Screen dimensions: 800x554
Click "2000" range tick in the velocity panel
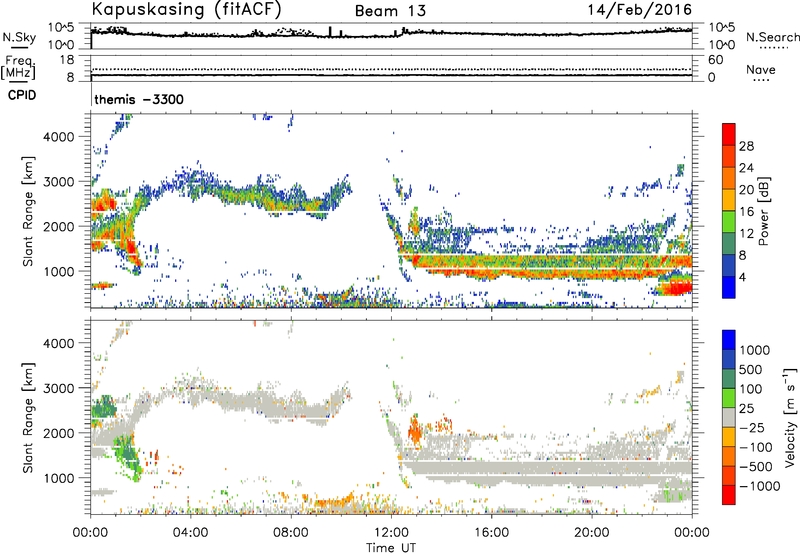59,433
